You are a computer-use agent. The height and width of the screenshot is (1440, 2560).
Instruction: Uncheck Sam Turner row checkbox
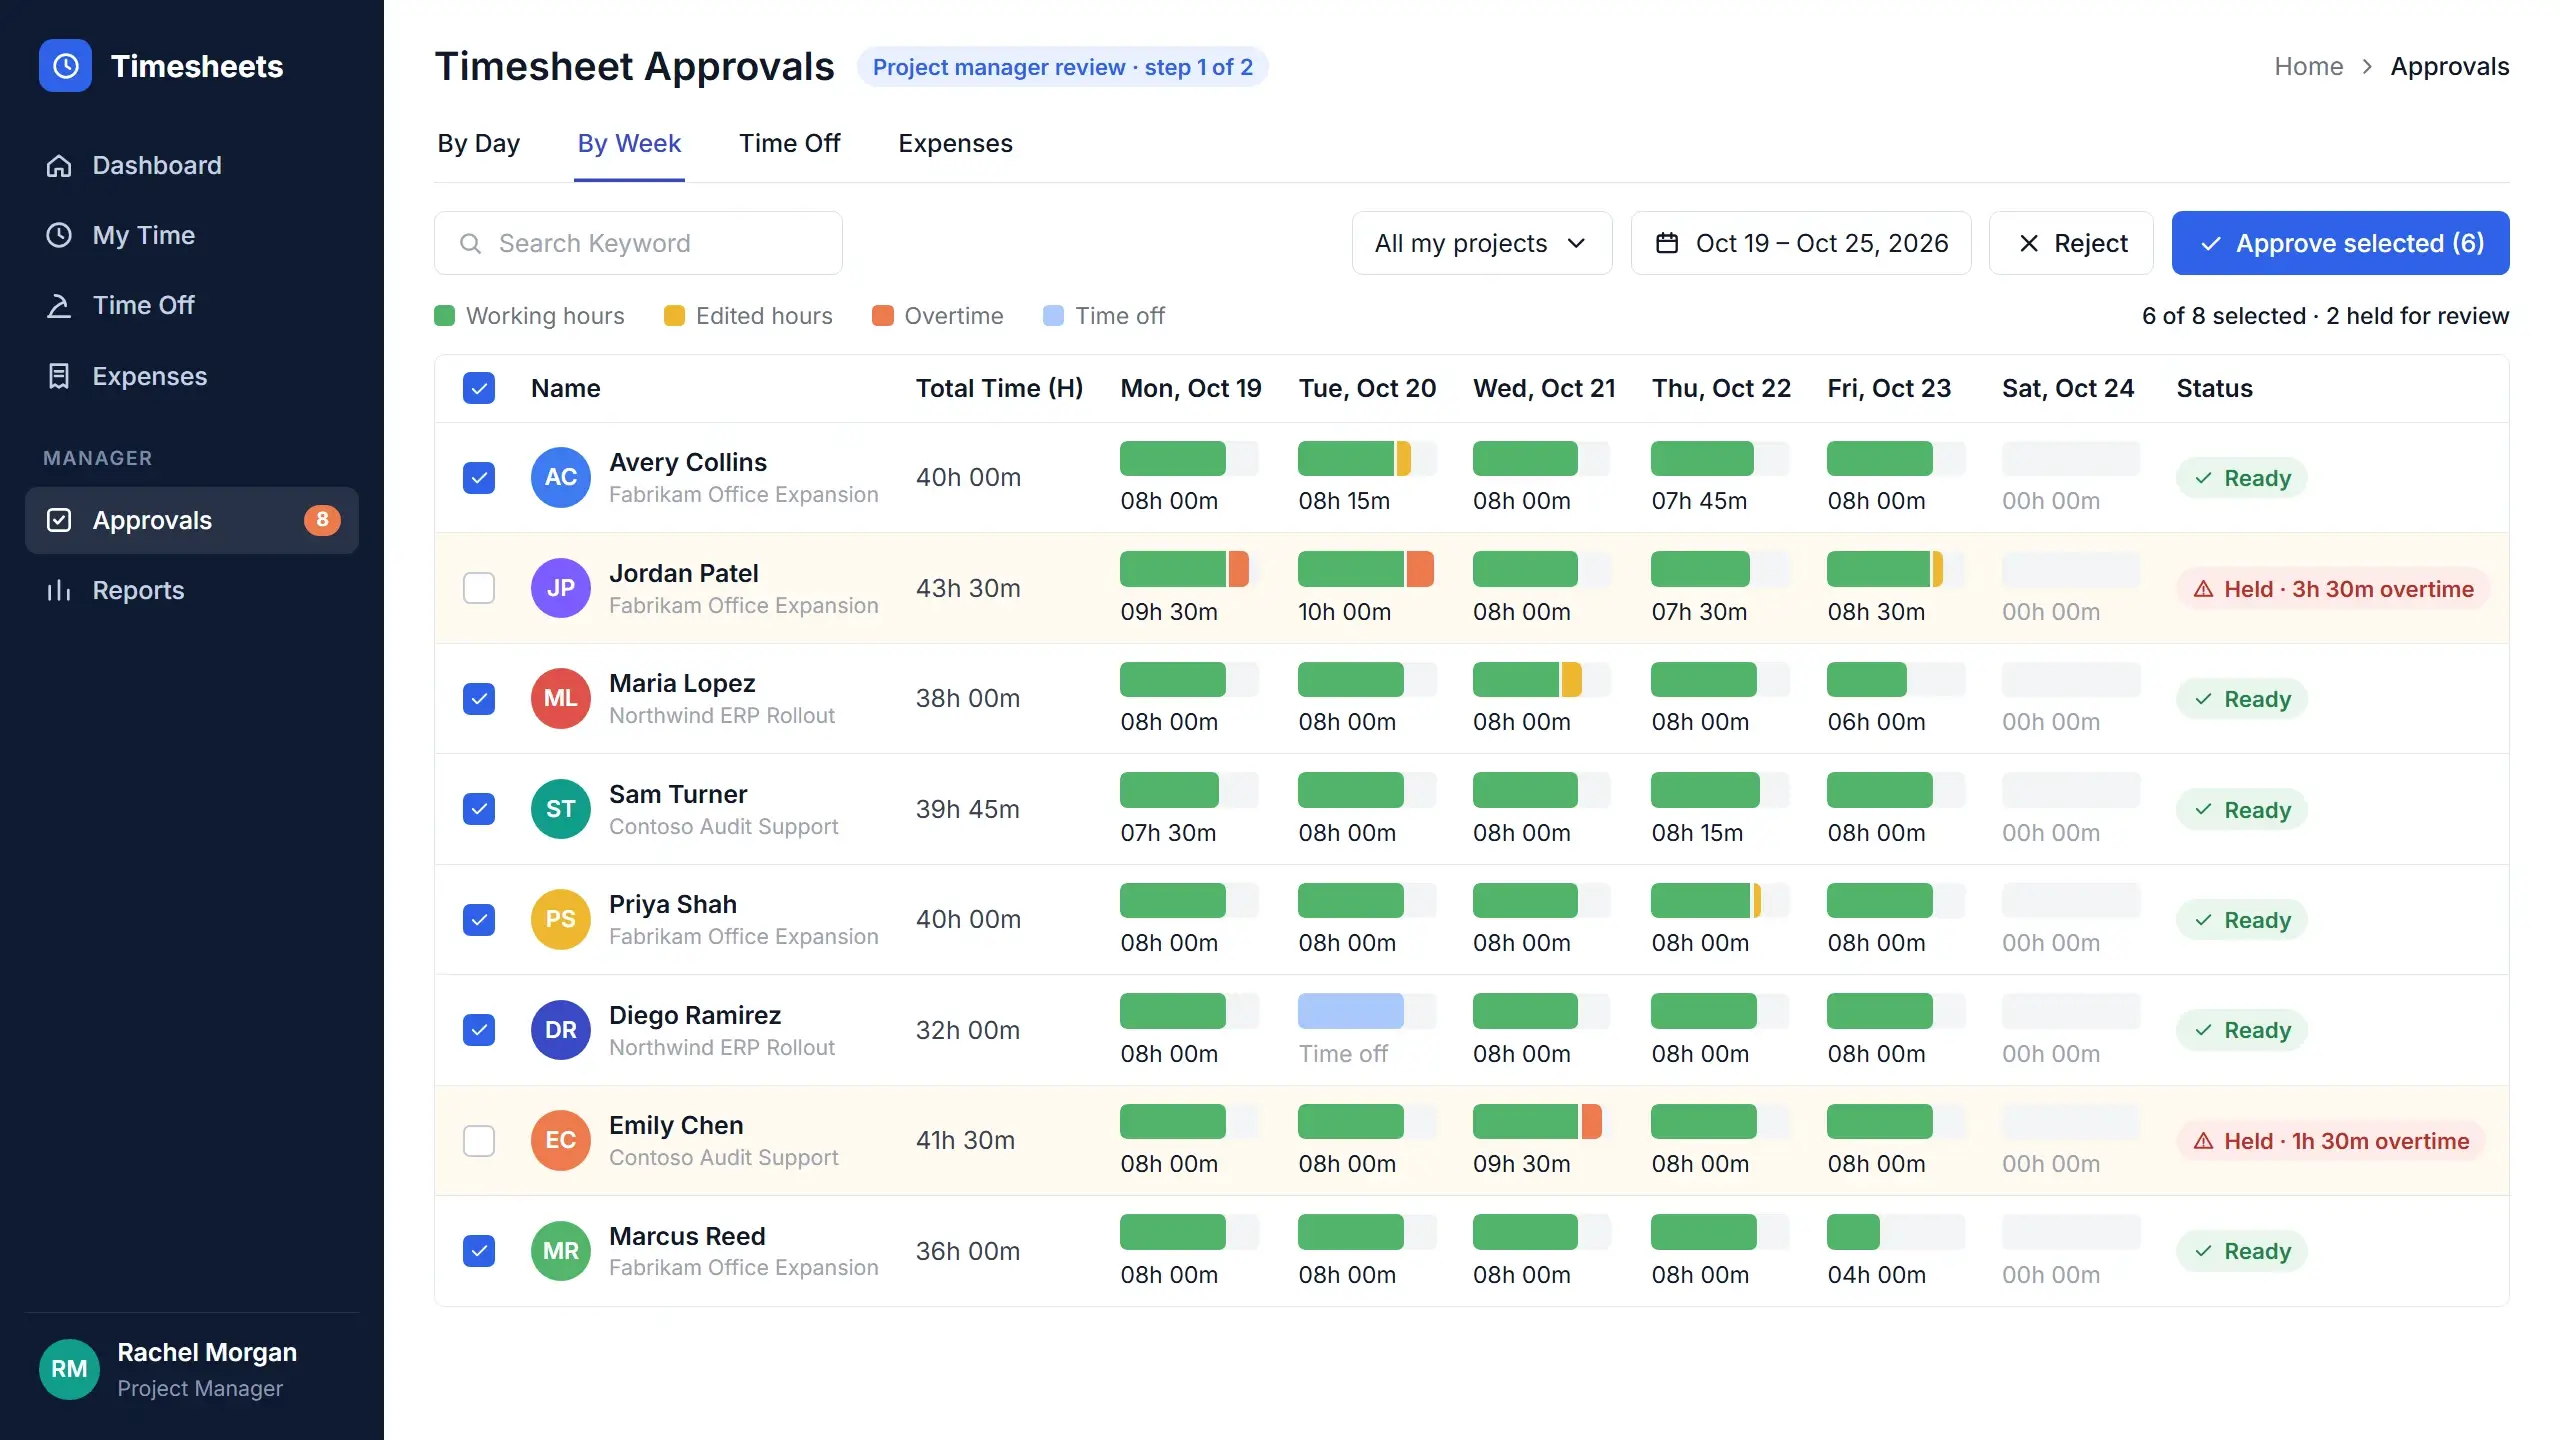479,809
